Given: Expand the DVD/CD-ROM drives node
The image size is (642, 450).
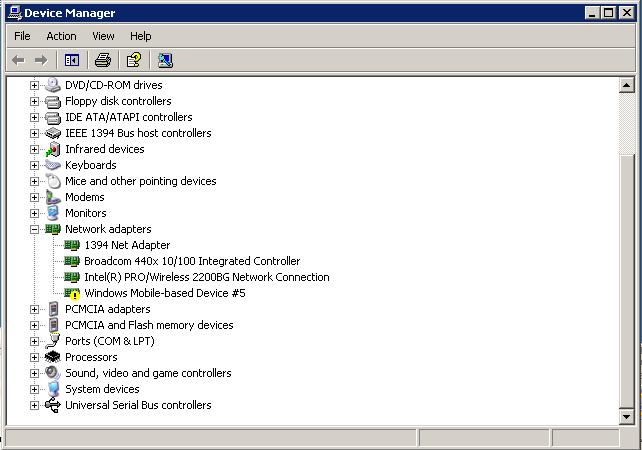Looking at the screenshot, I should coord(34,85).
